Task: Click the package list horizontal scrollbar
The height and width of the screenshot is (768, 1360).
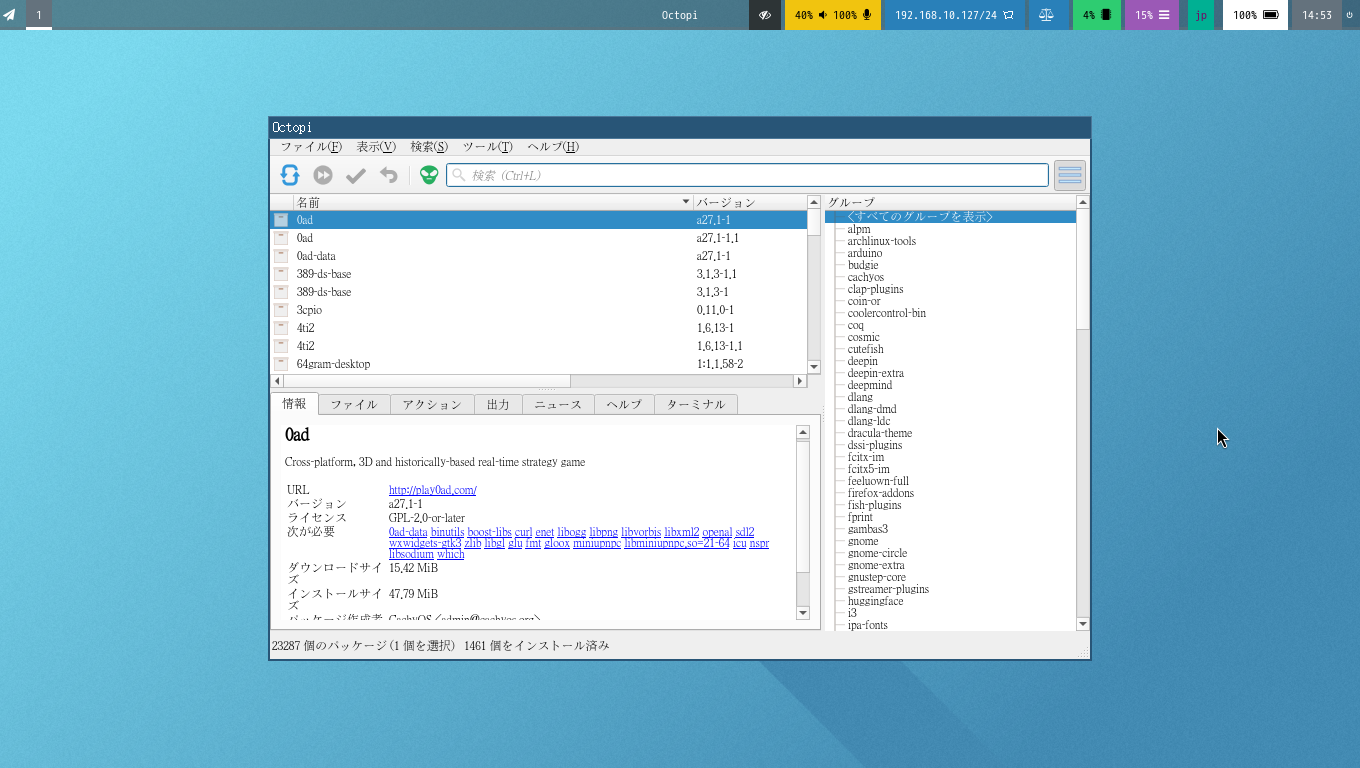Action: [427, 381]
